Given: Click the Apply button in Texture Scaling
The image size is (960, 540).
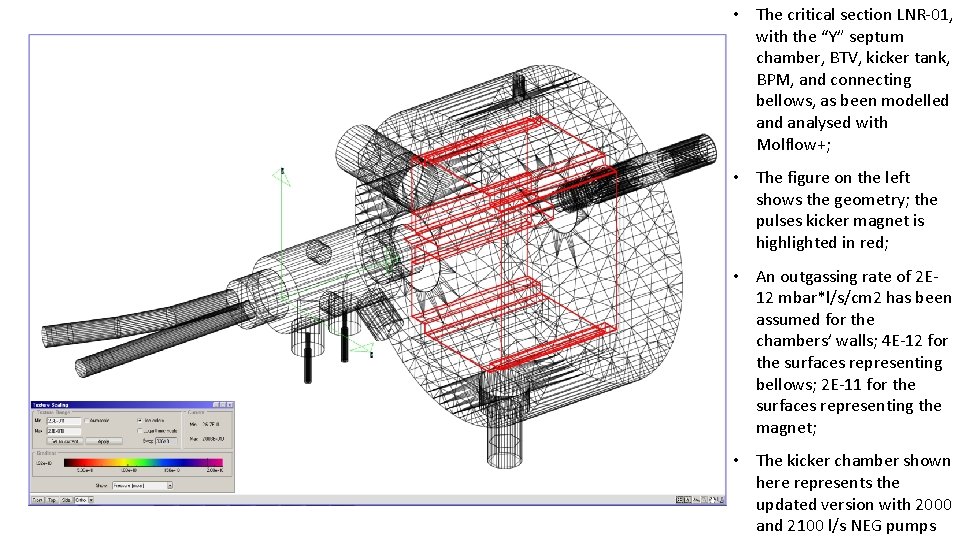Looking at the screenshot, I should click(103, 441).
